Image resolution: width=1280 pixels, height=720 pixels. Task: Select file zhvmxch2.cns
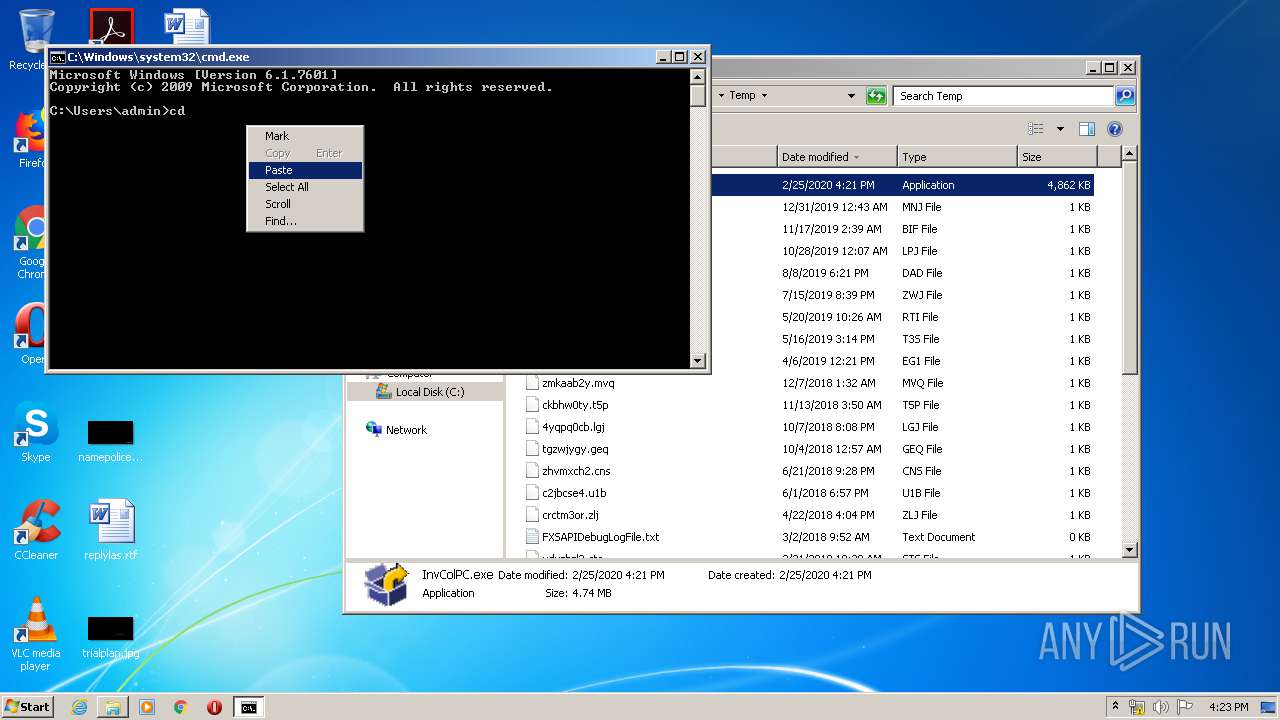tap(576, 471)
